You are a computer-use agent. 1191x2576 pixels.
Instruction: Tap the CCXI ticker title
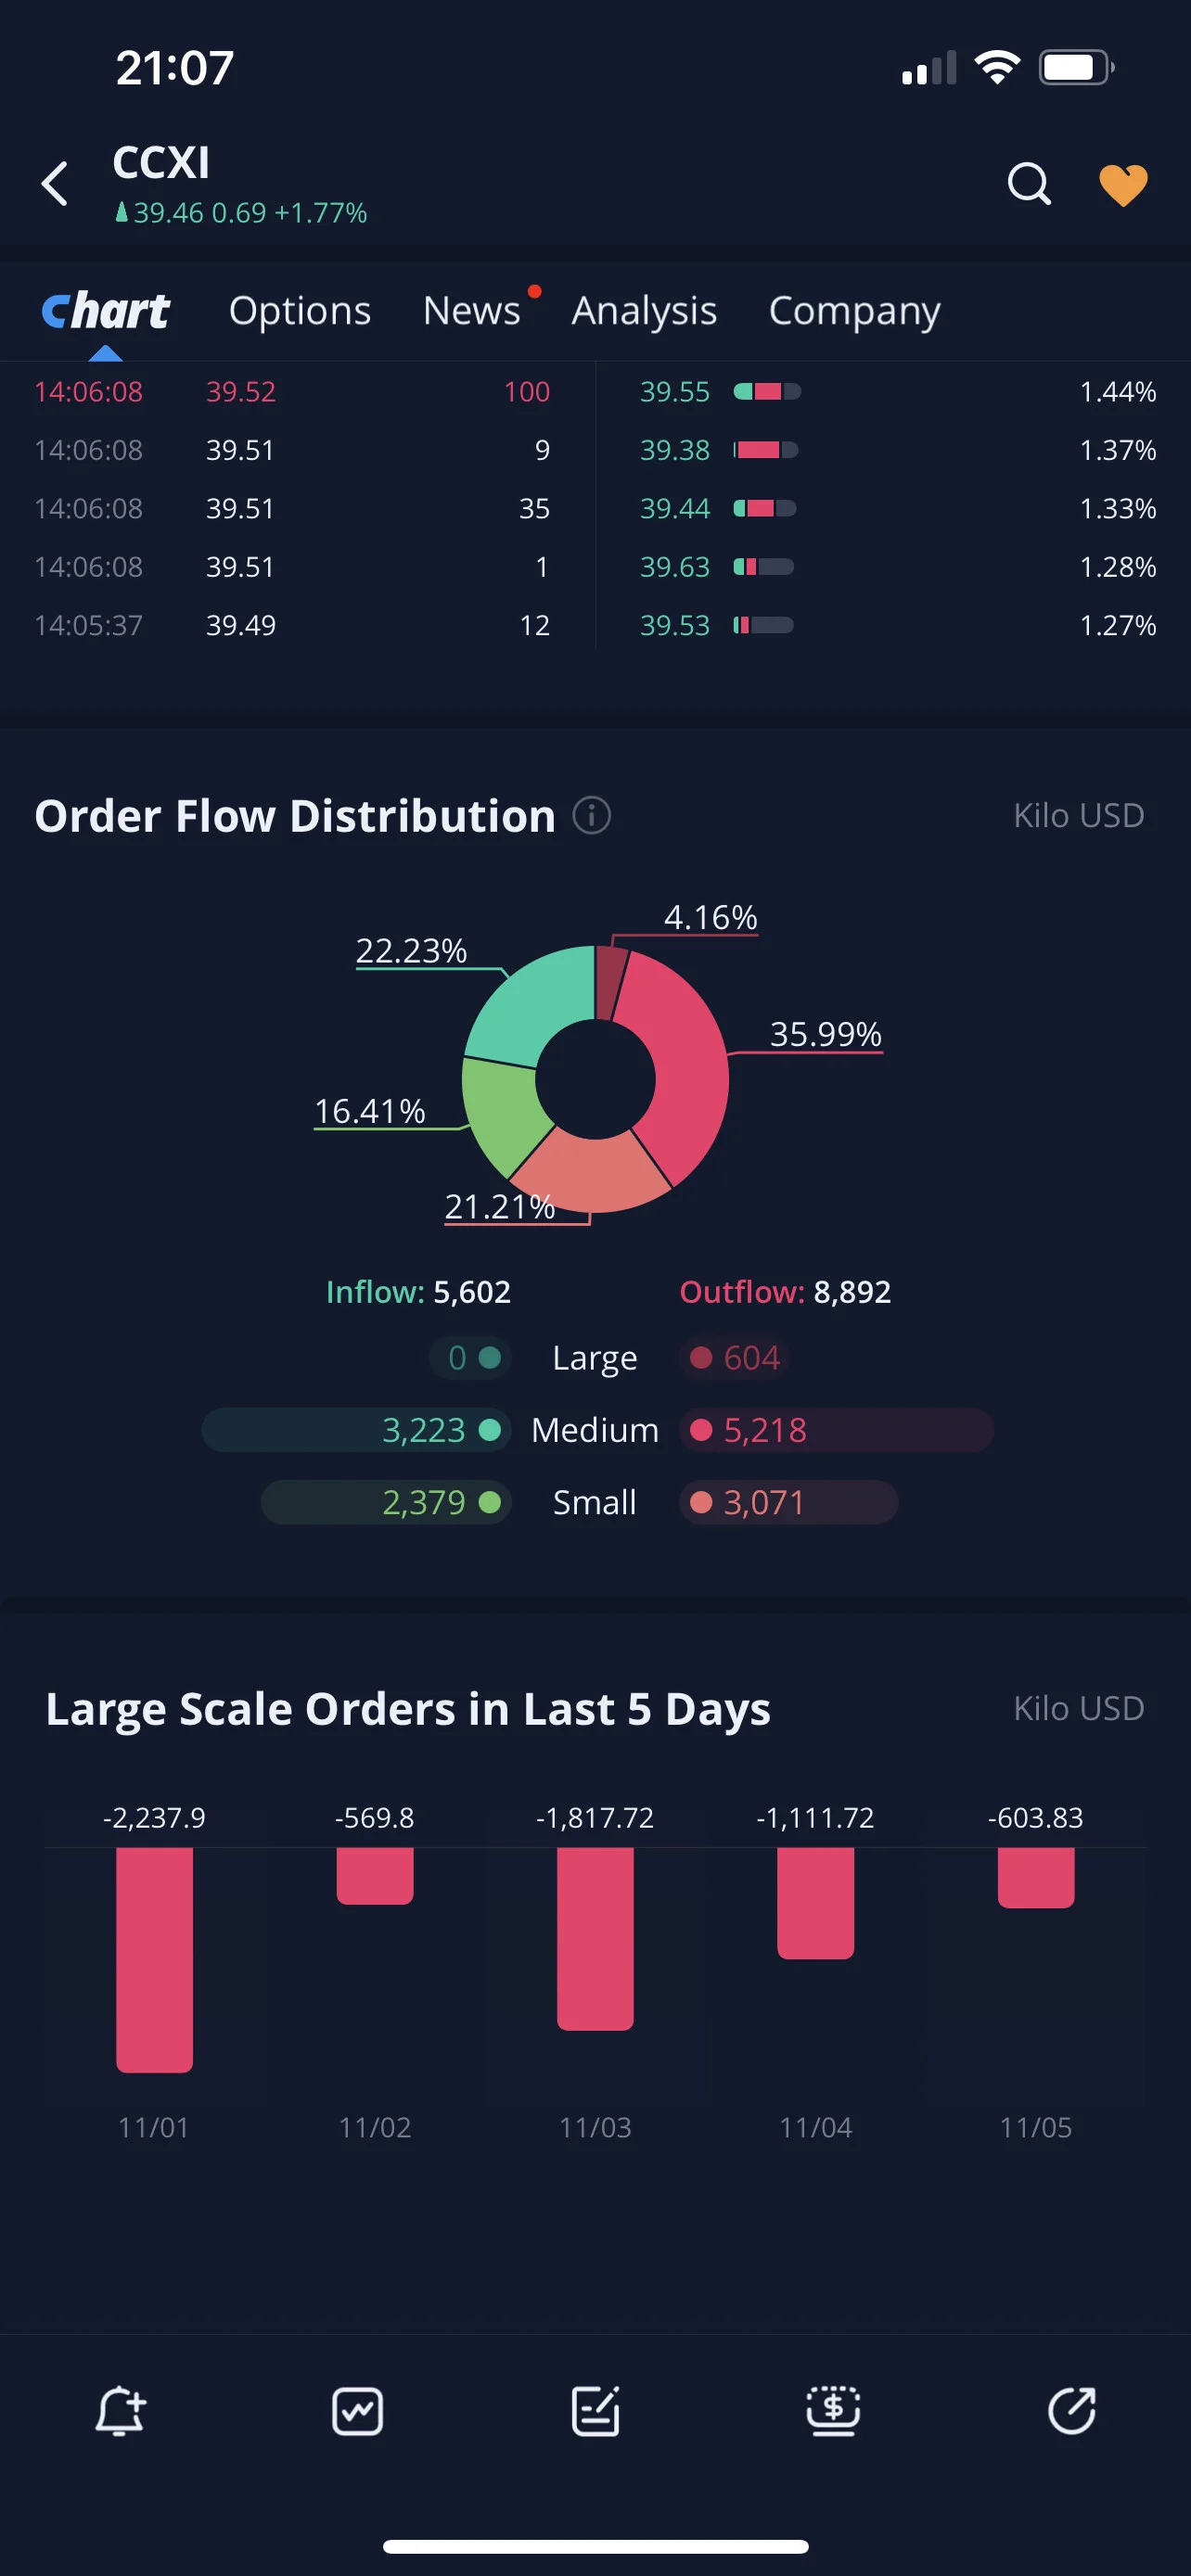(161, 163)
